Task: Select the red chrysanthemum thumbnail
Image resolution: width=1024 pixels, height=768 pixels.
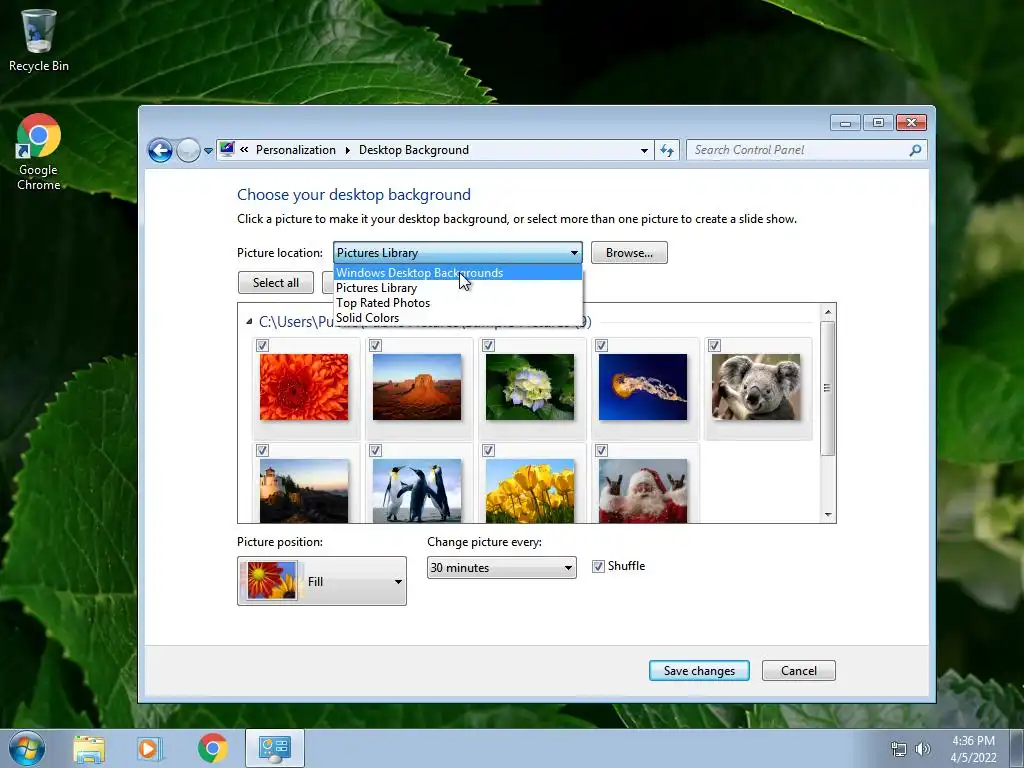Action: pos(304,387)
